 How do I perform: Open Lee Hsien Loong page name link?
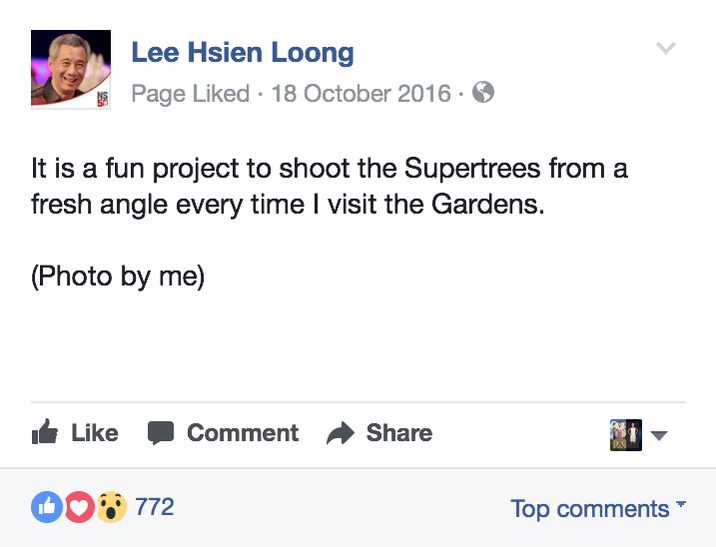242,53
